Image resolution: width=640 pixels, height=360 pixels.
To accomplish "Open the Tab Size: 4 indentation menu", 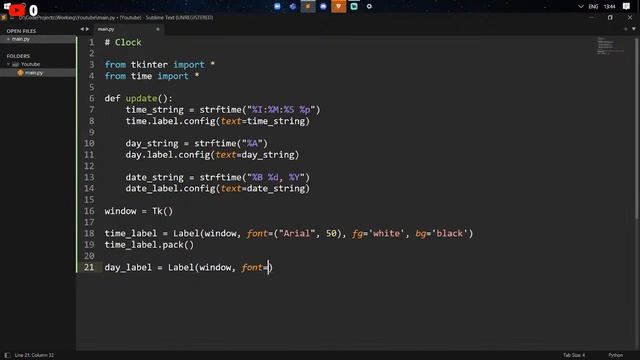I will click(x=574, y=355).
